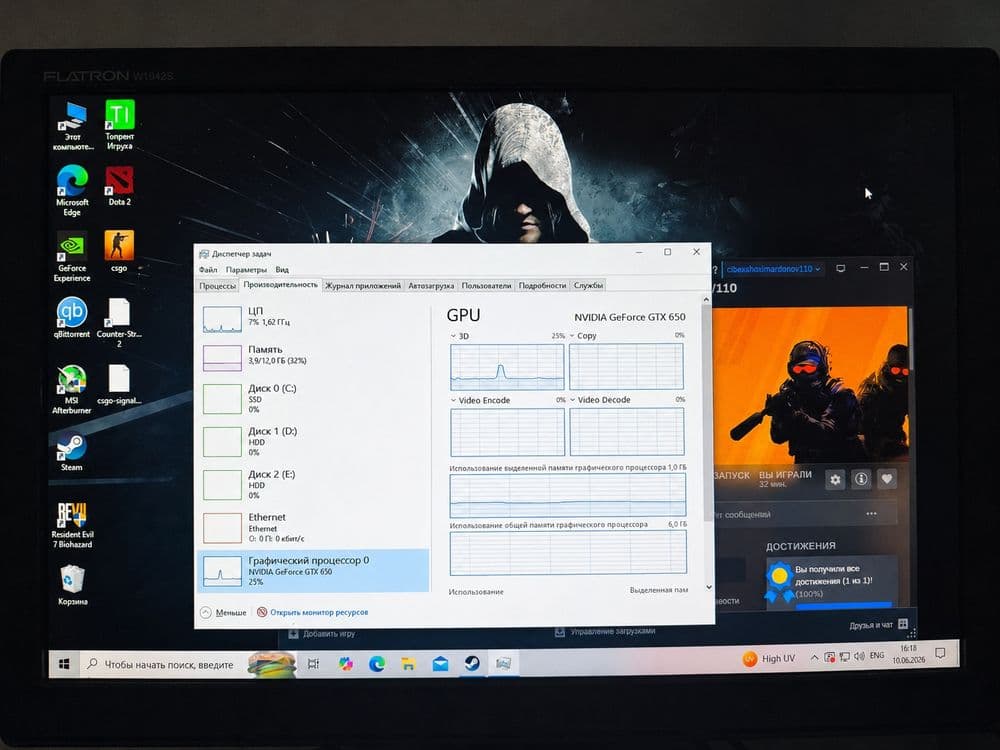Open Steam game settings gear icon
Viewport: 1000px width, 750px height.
[x=835, y=480]
